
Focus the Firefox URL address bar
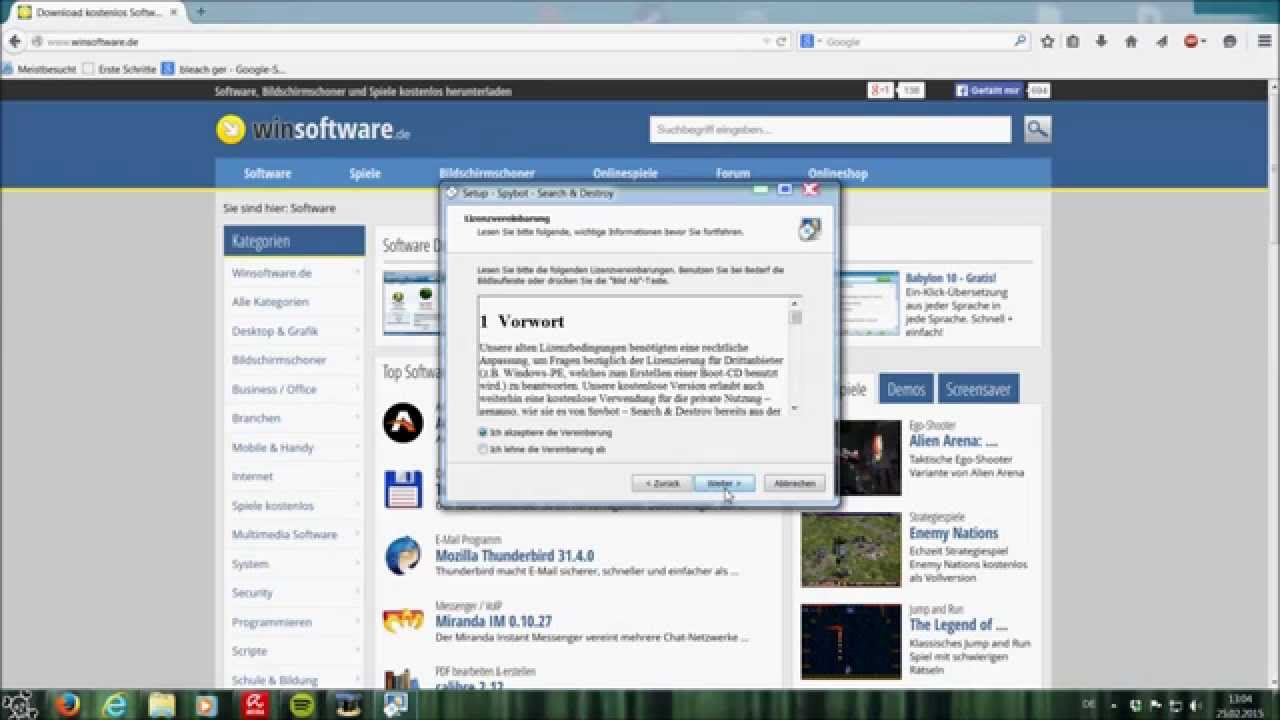[408, 42]
